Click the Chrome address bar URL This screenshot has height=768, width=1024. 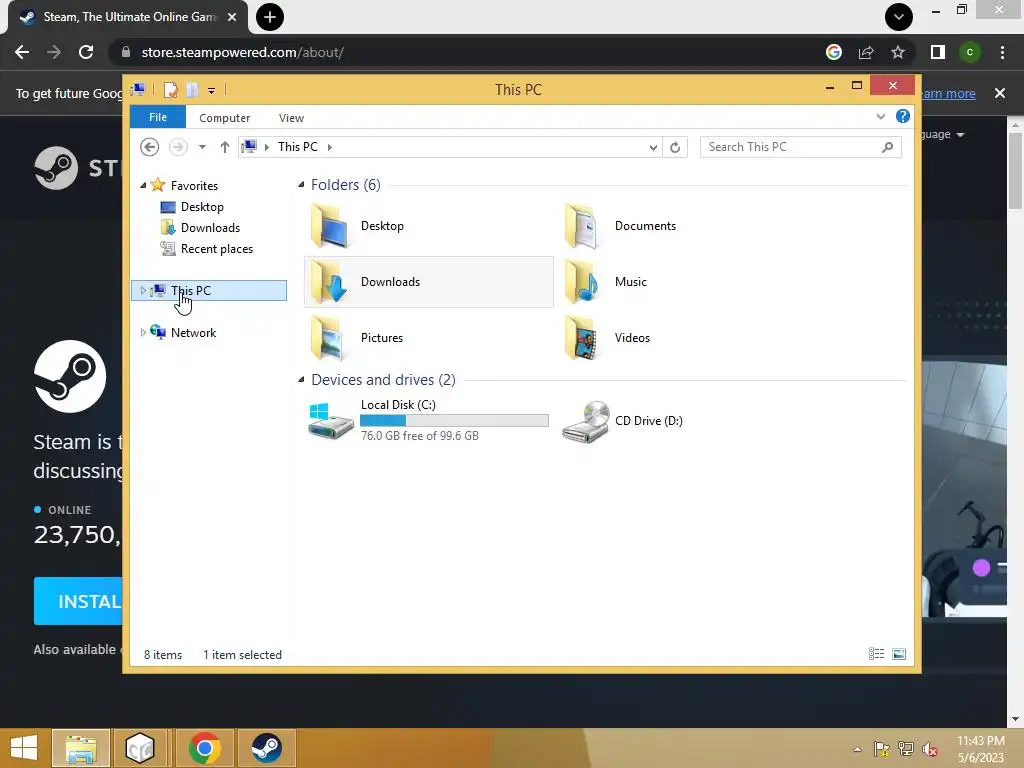click(x=242, y=52)
